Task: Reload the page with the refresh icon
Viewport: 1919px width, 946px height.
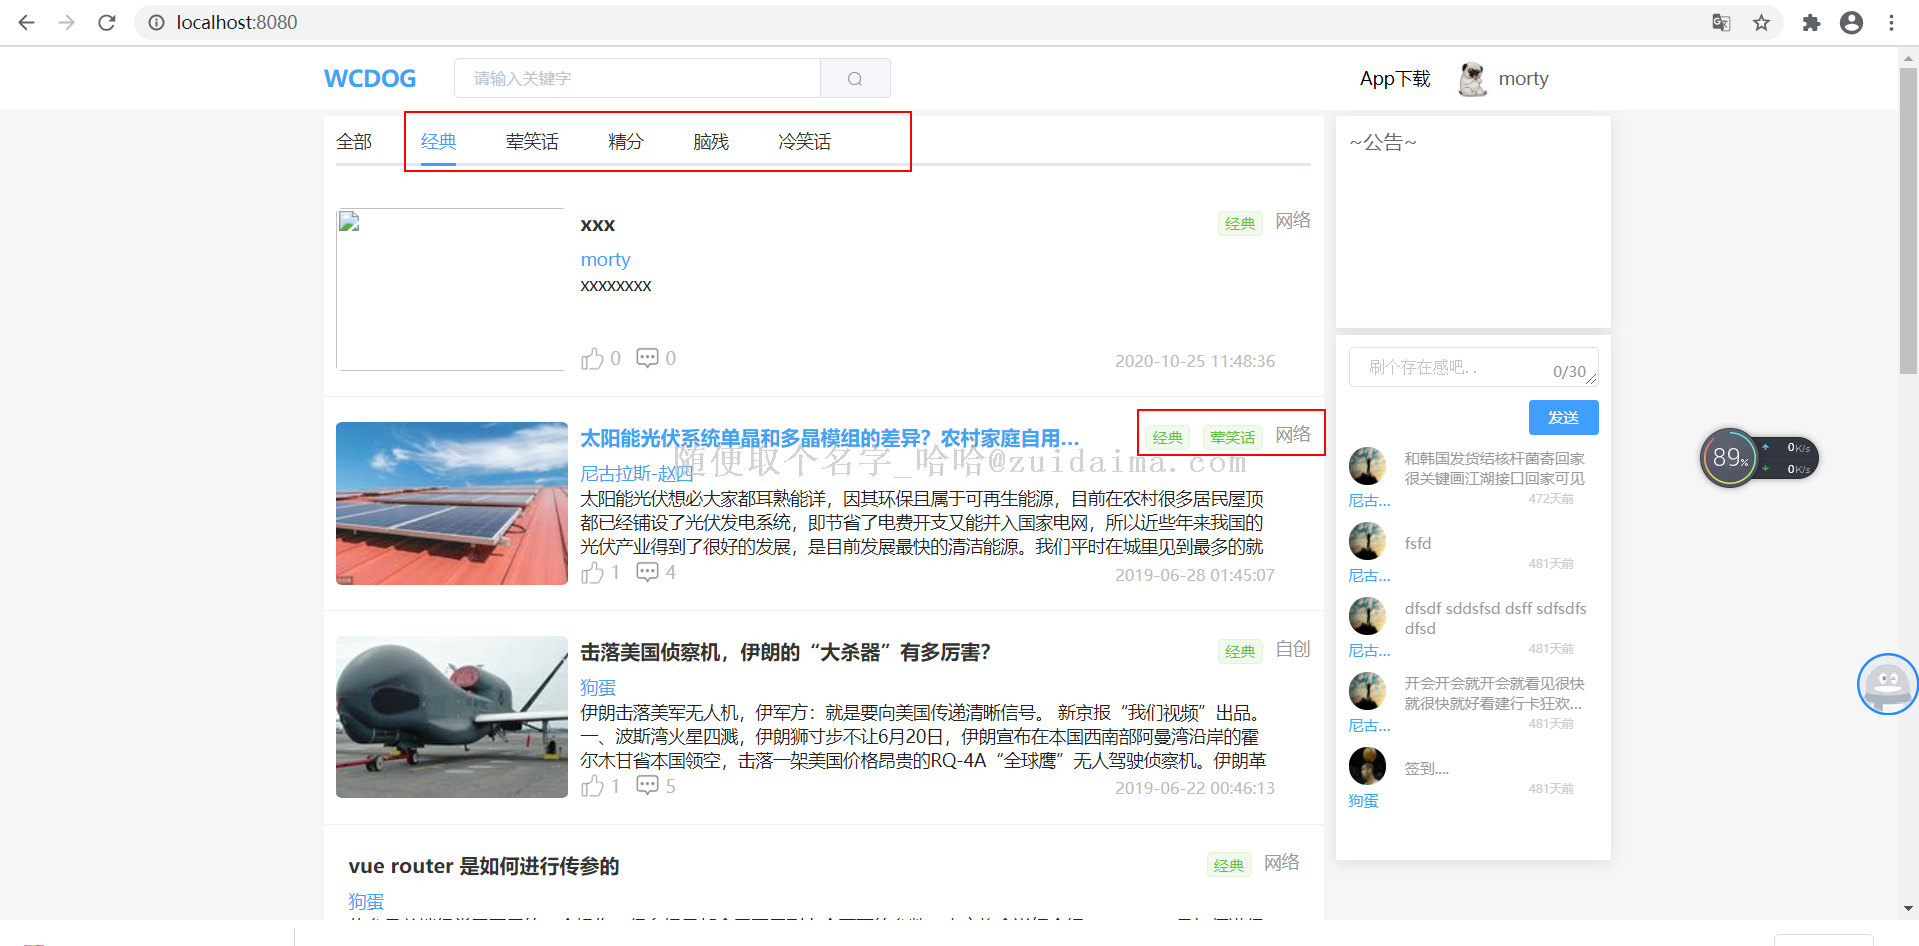Action: click(x=107, y=22)
